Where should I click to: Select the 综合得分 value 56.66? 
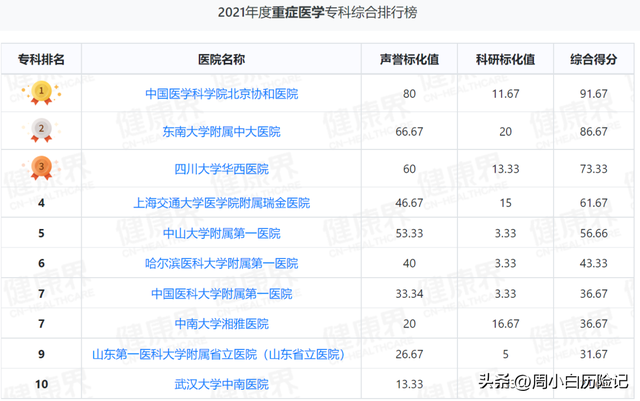pos(593,233)
